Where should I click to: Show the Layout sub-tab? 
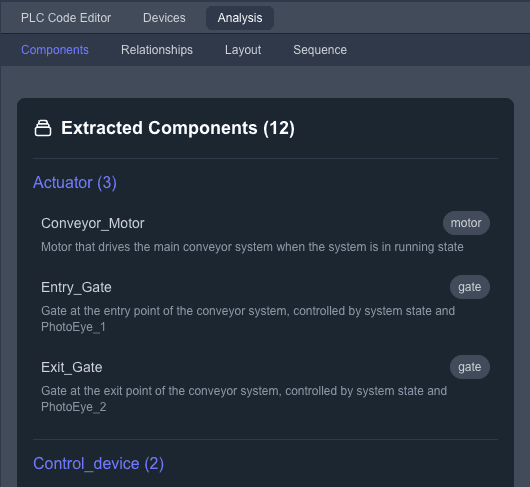click(x=243, y=50)
